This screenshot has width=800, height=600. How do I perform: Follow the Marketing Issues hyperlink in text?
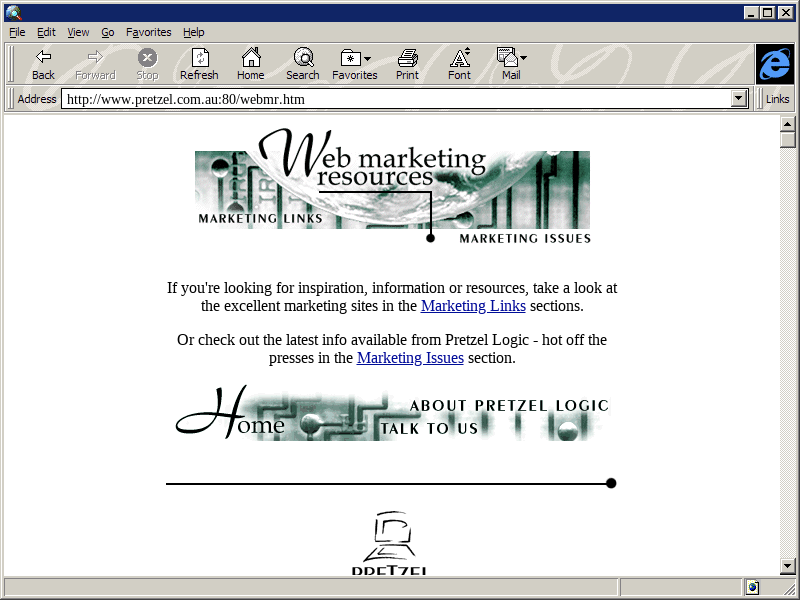click(x=410, y=357)
